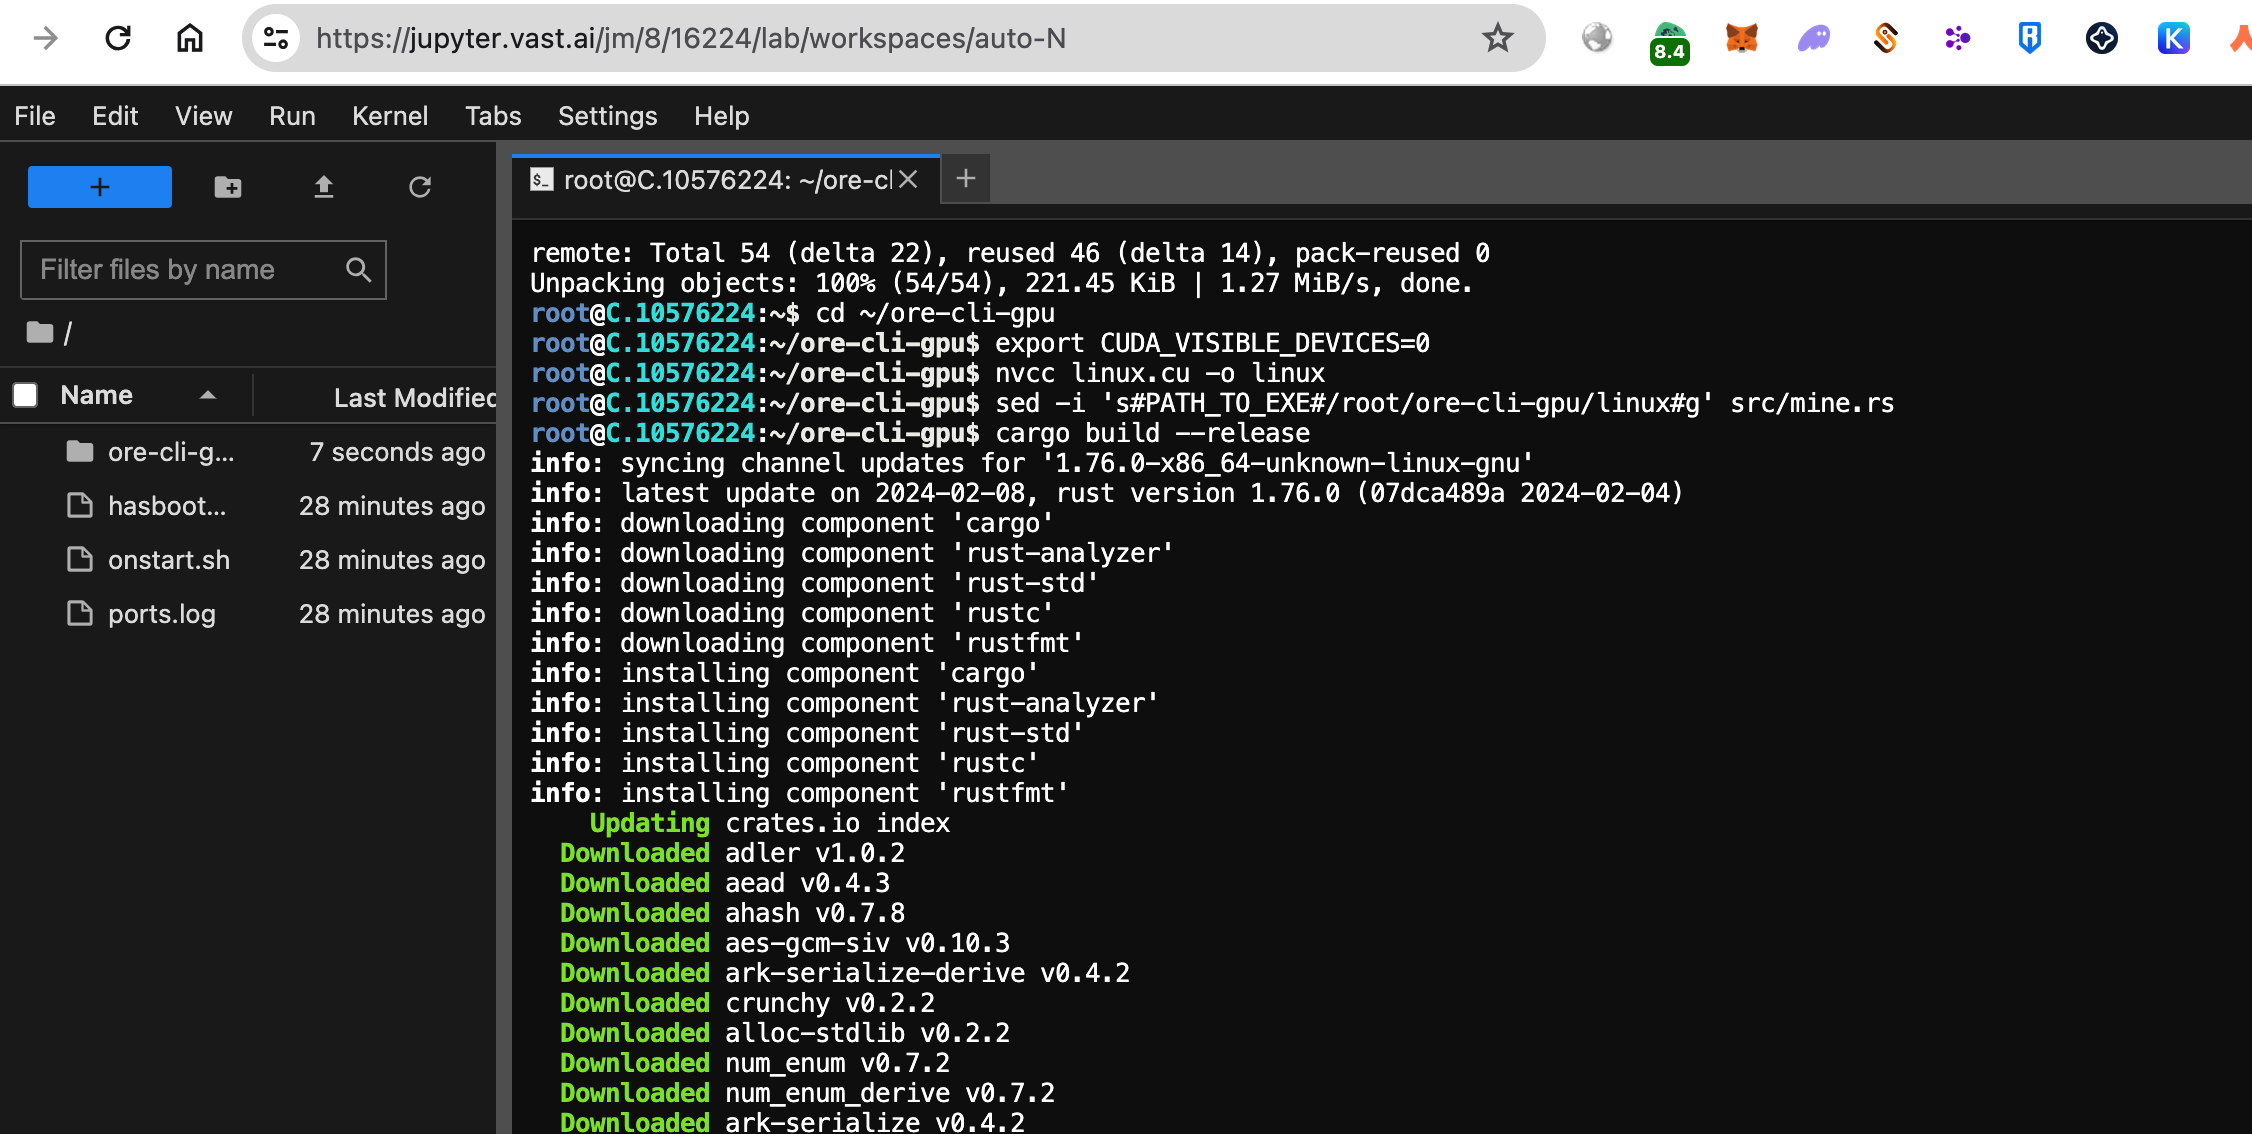This screenshot has height=1134, width=2252.
Task: Select the onstart.sh file
Action: tap(168, 560)
